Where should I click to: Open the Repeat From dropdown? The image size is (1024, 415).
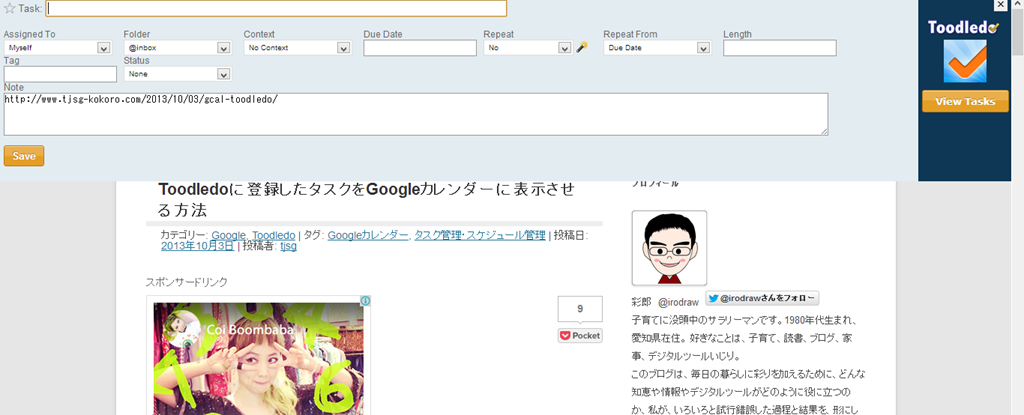coord(657,48)
